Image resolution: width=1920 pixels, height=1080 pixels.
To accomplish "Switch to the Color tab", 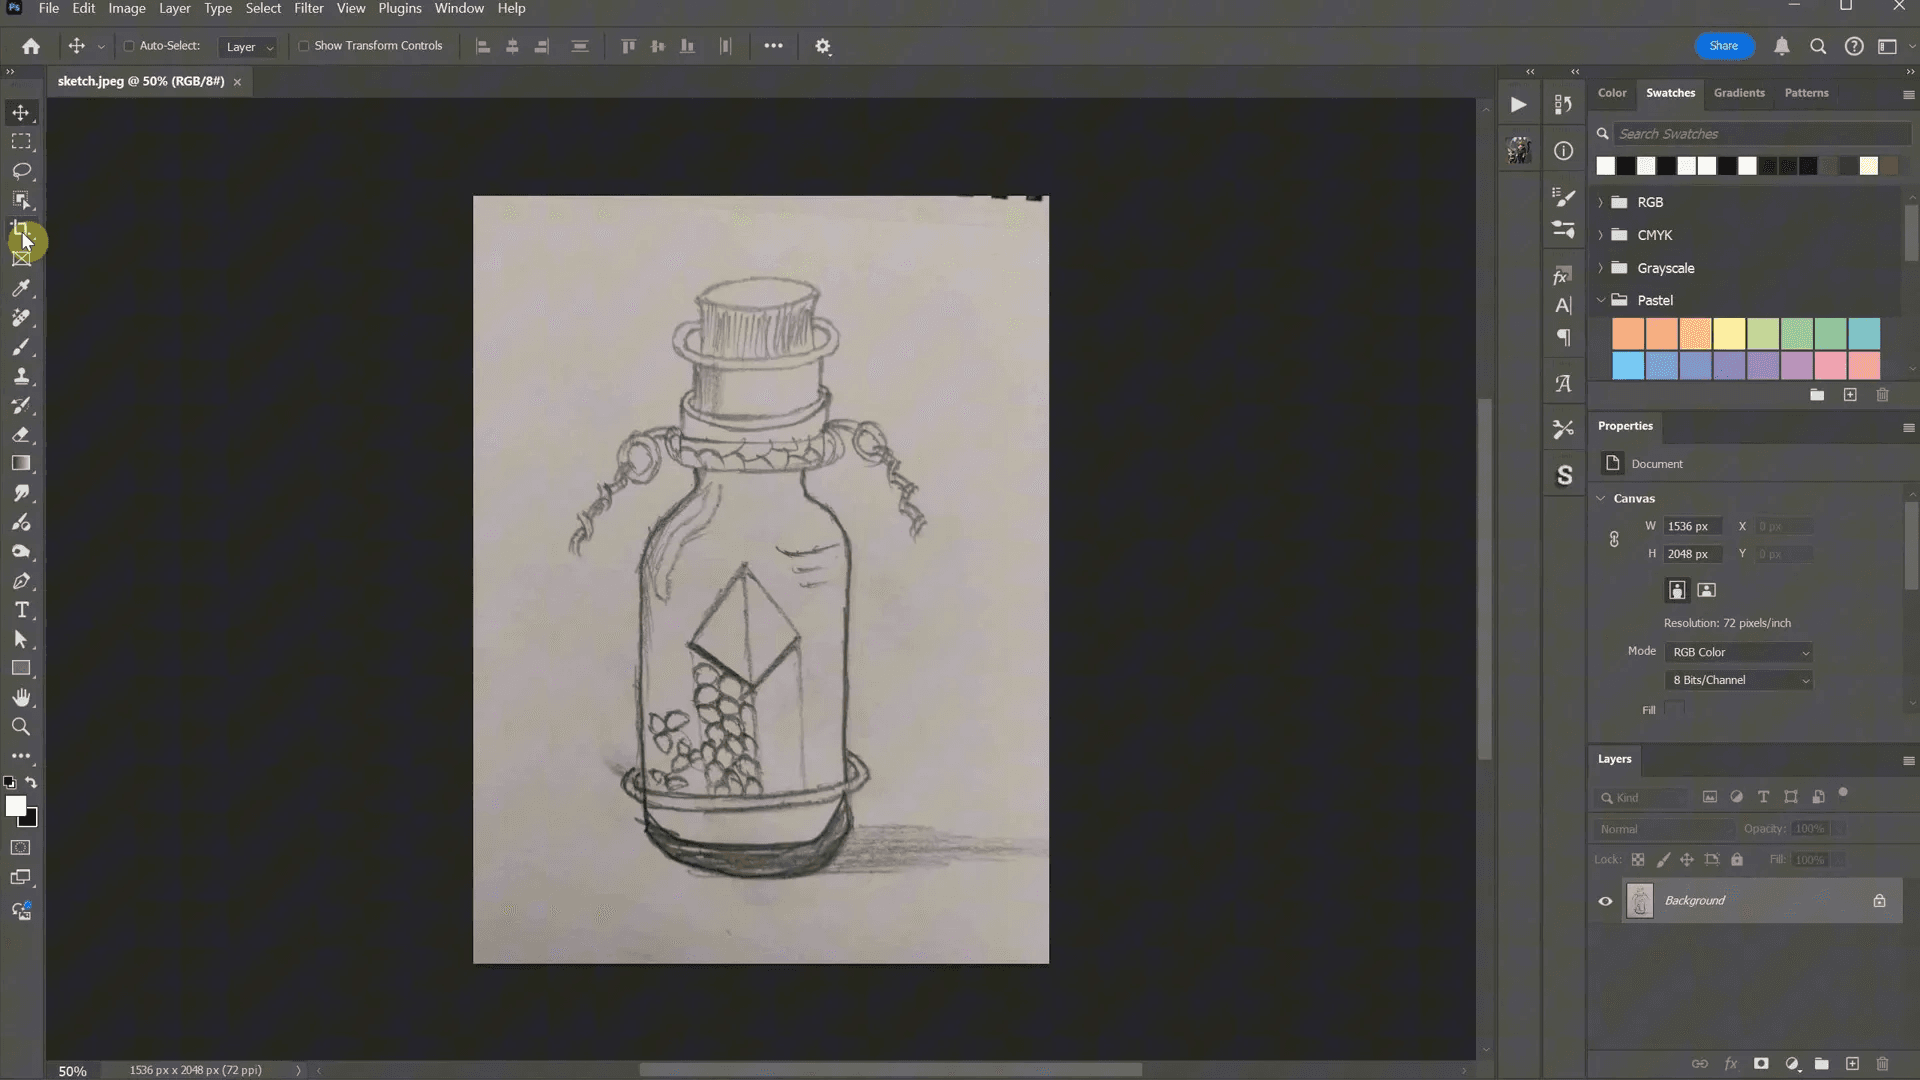I will pyautogui.click(x=1612, y=93).
